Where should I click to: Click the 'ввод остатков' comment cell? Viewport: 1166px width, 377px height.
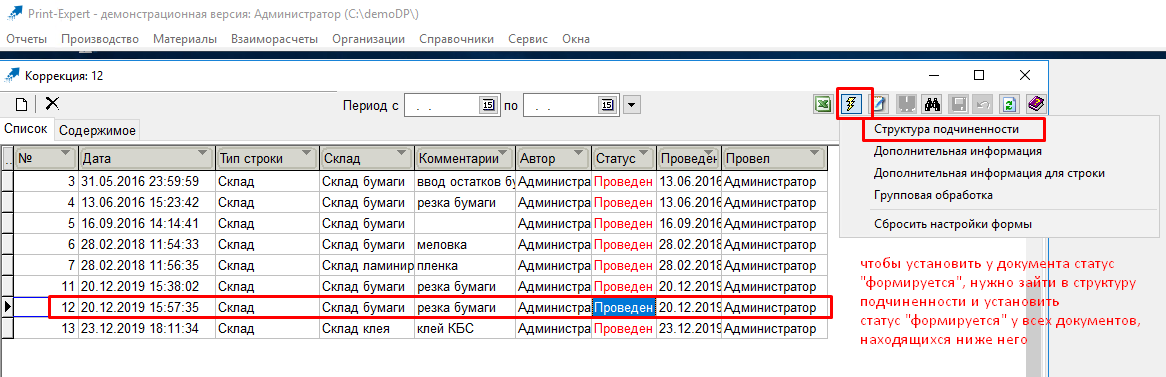pos(464,182)
